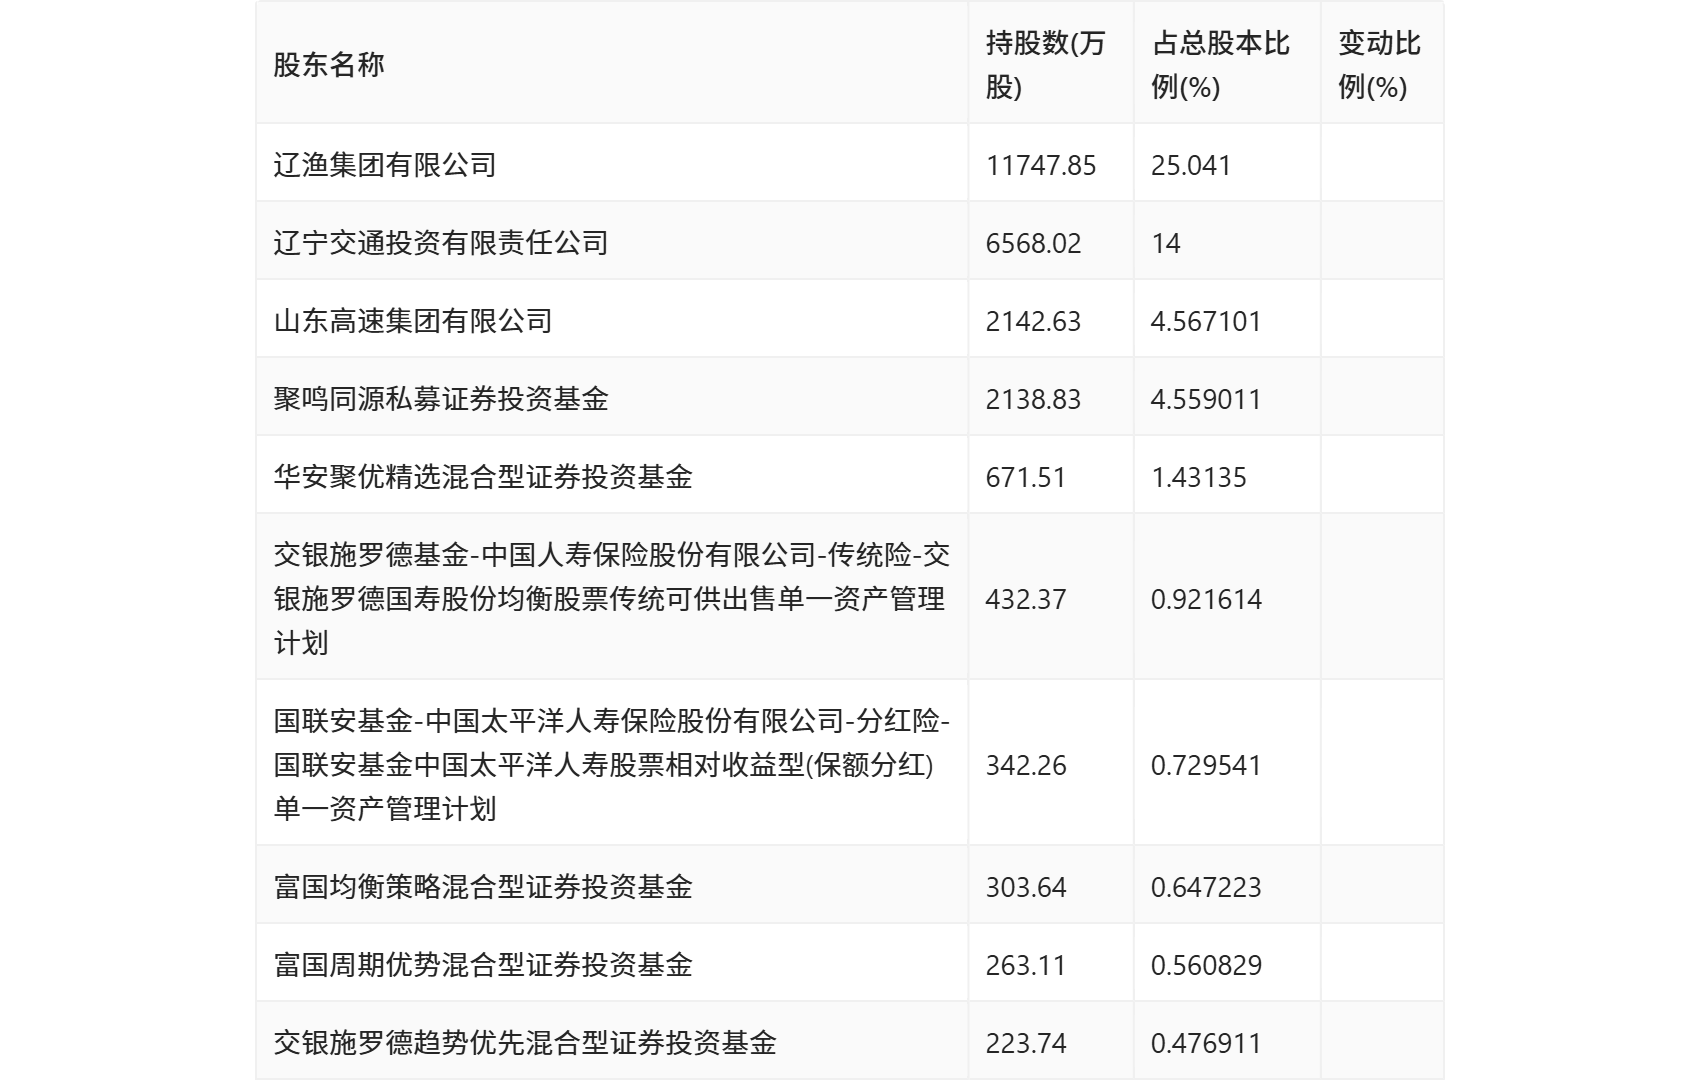Select shareholder 富国周期优势混合型证券投资基金

(483, 965)
